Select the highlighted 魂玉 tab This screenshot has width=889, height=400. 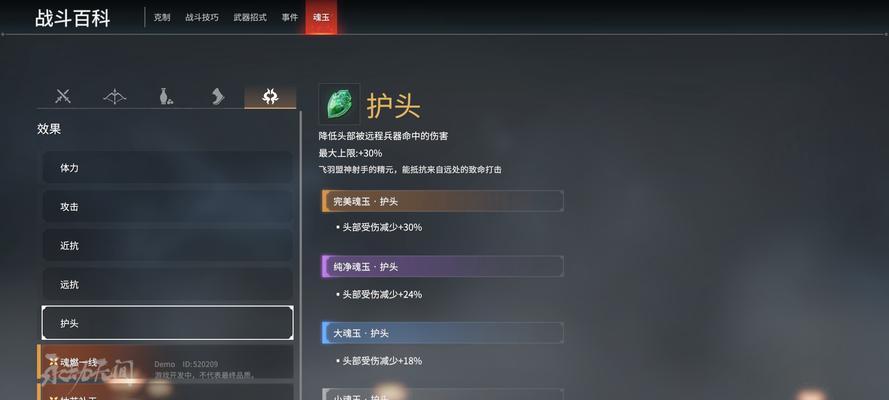coord(321,17)
